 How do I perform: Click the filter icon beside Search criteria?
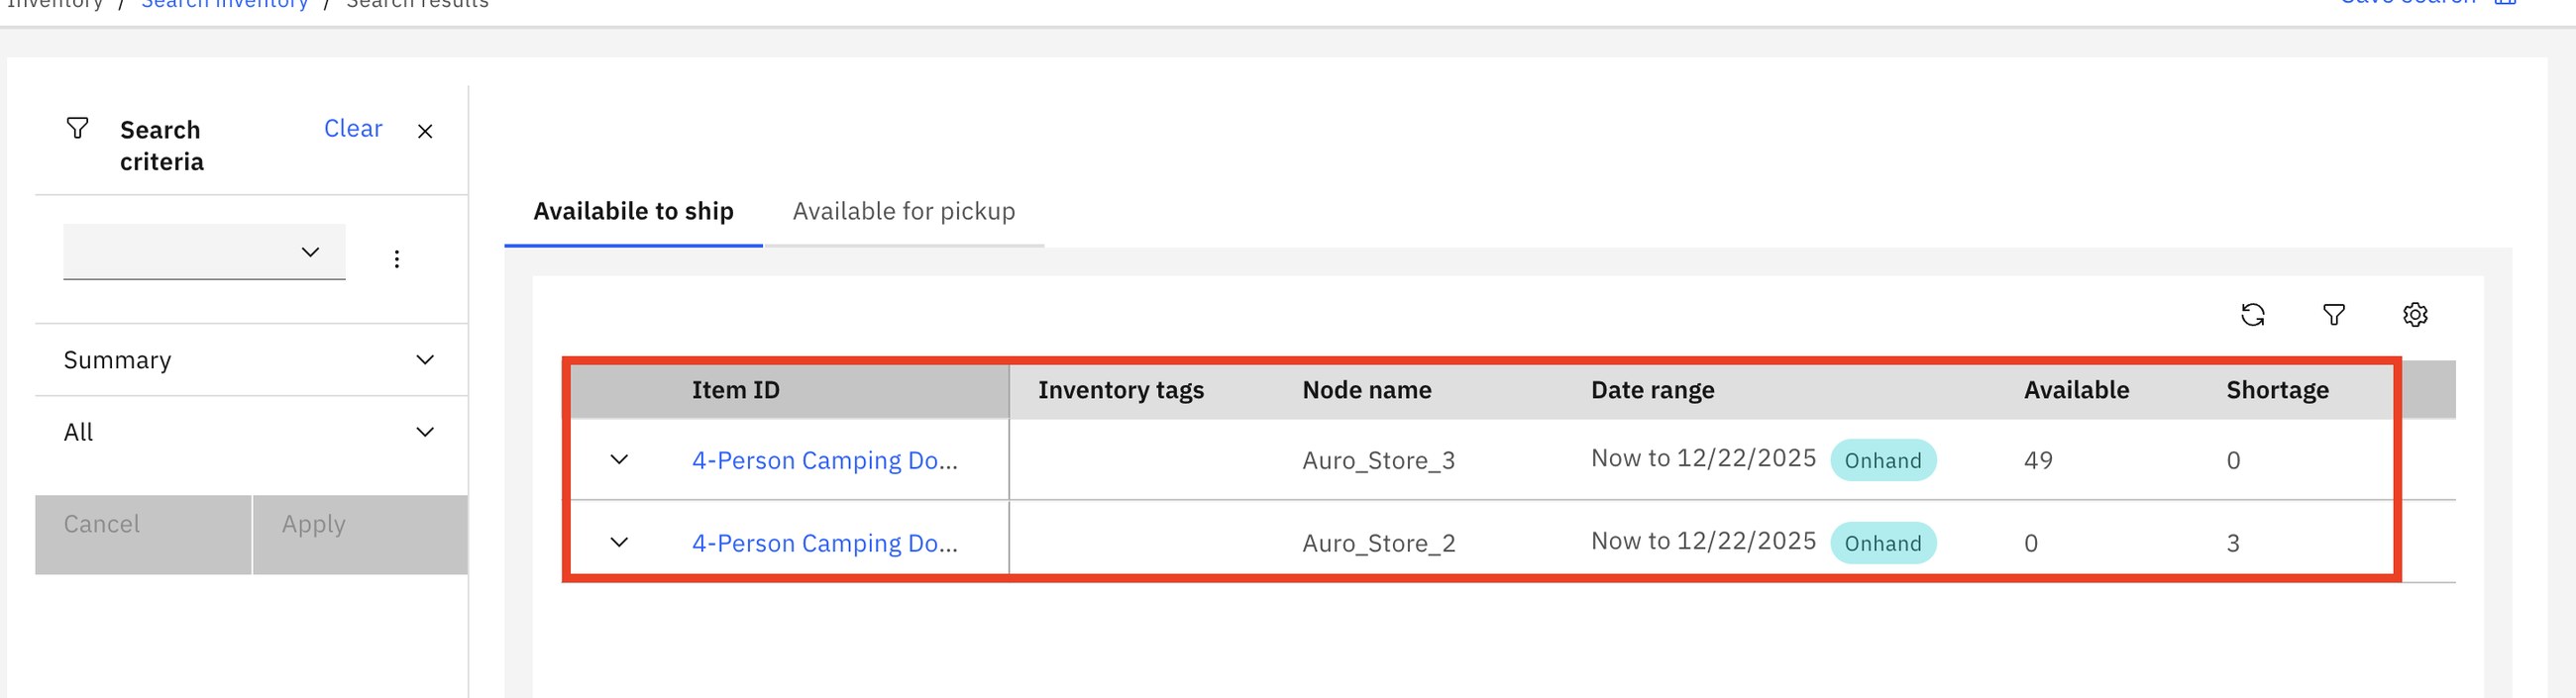[77, 128]
